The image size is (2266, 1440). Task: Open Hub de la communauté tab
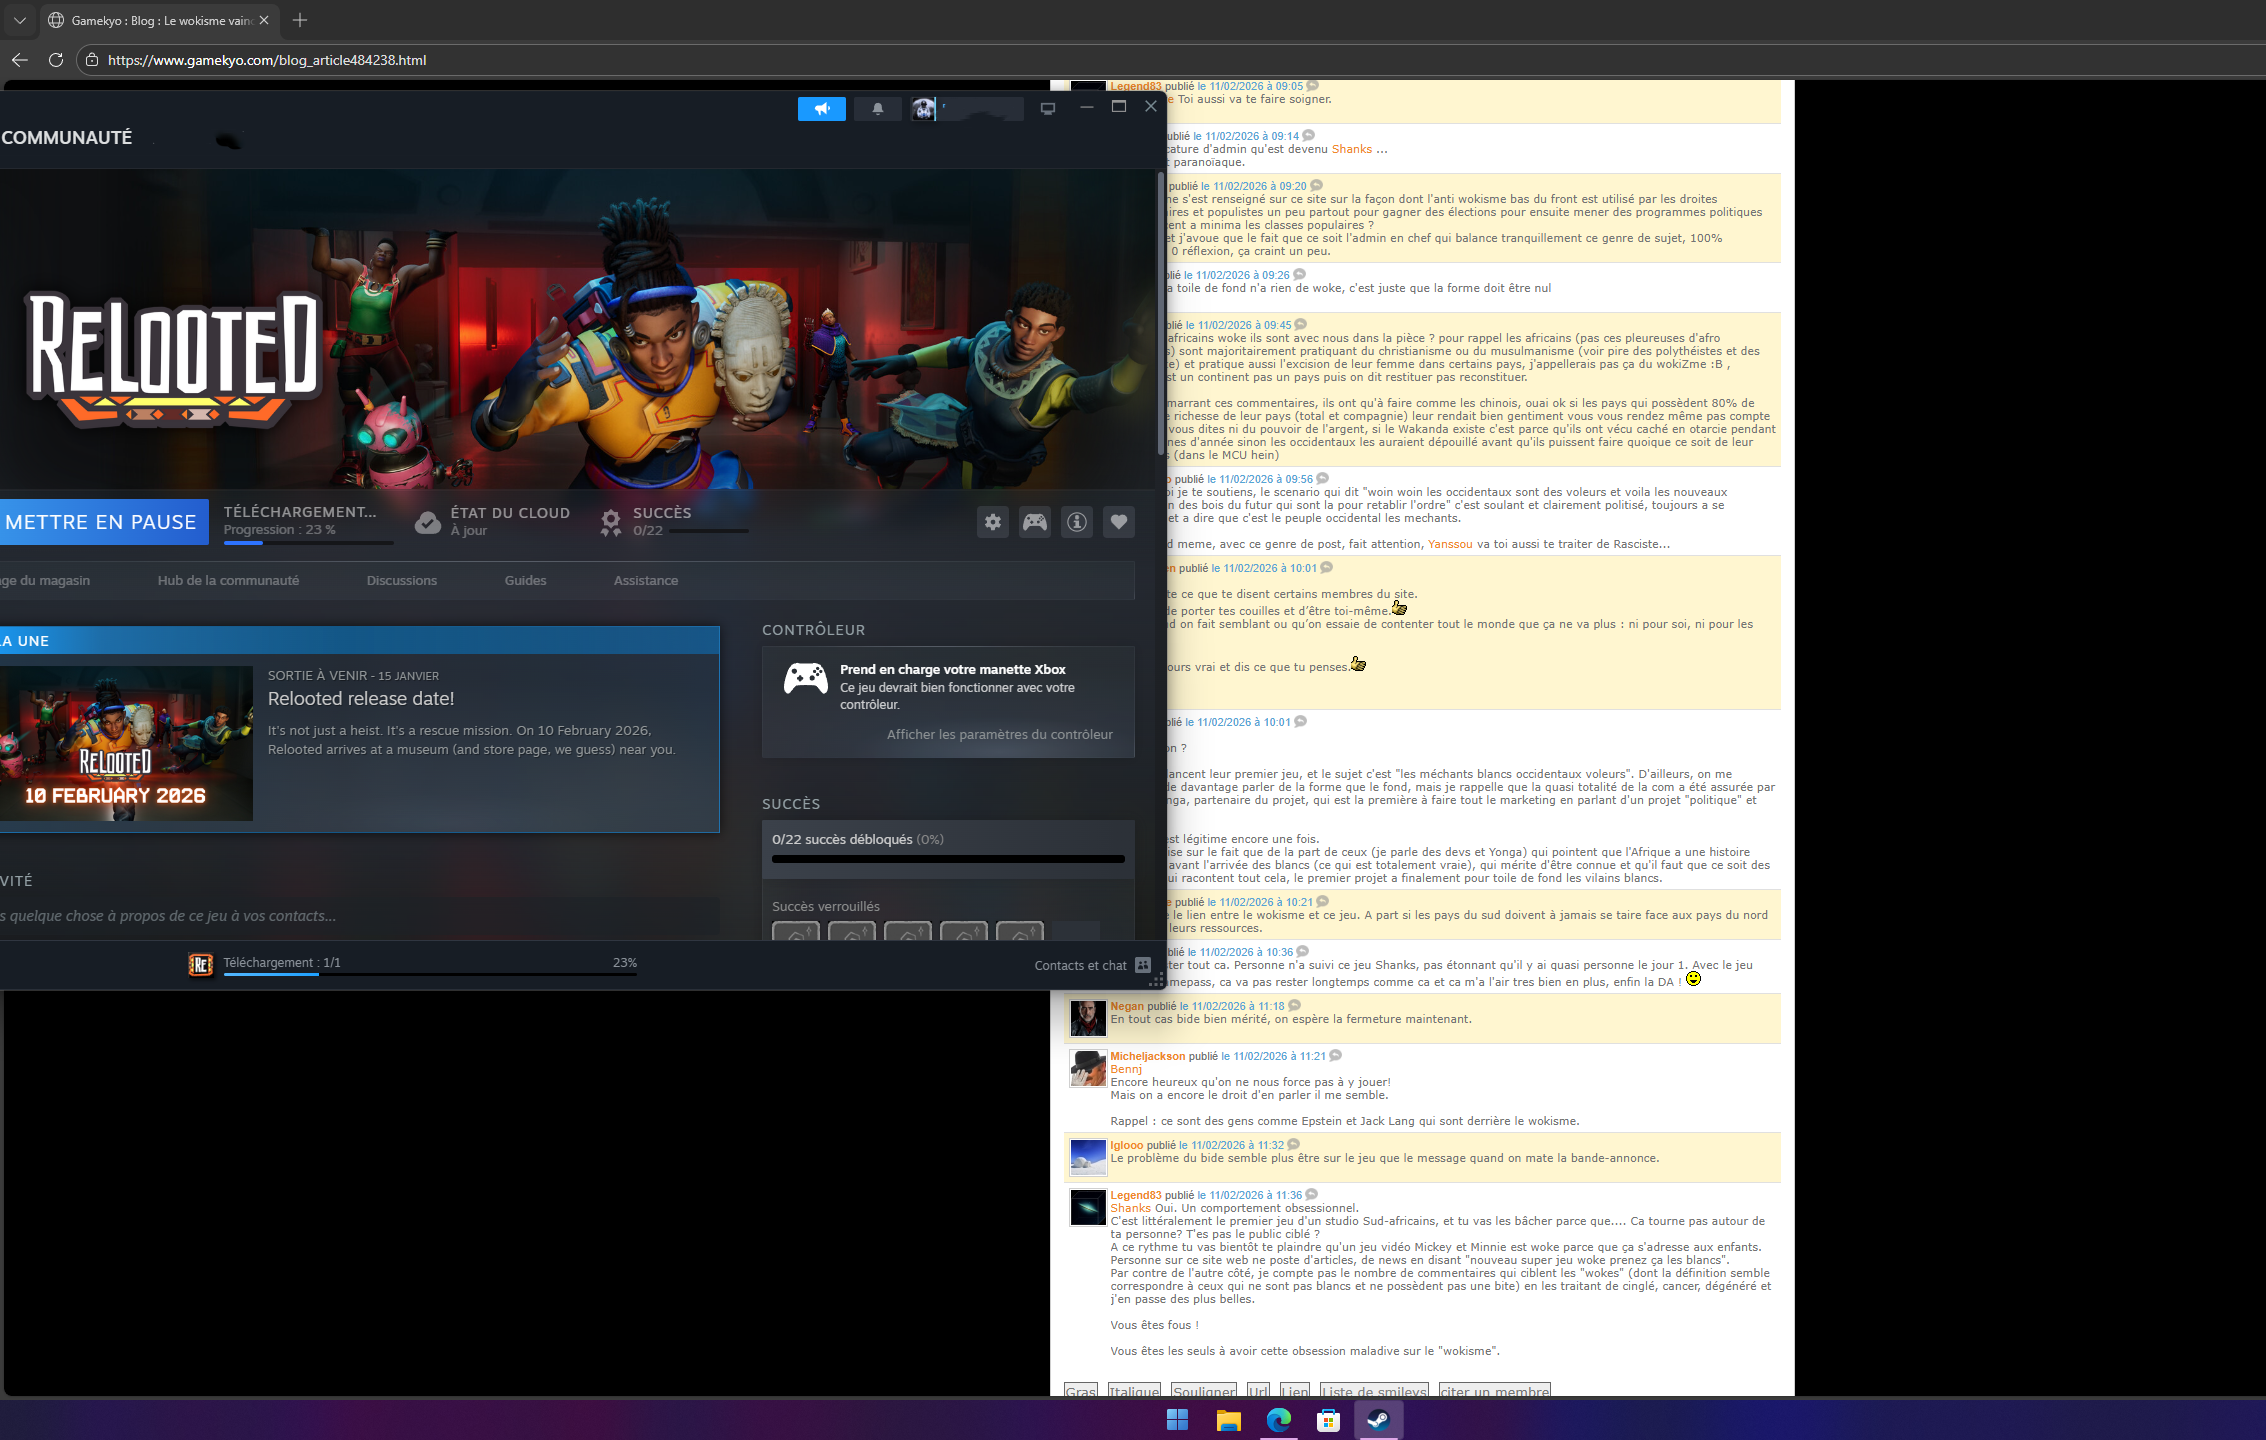(228, 580)
